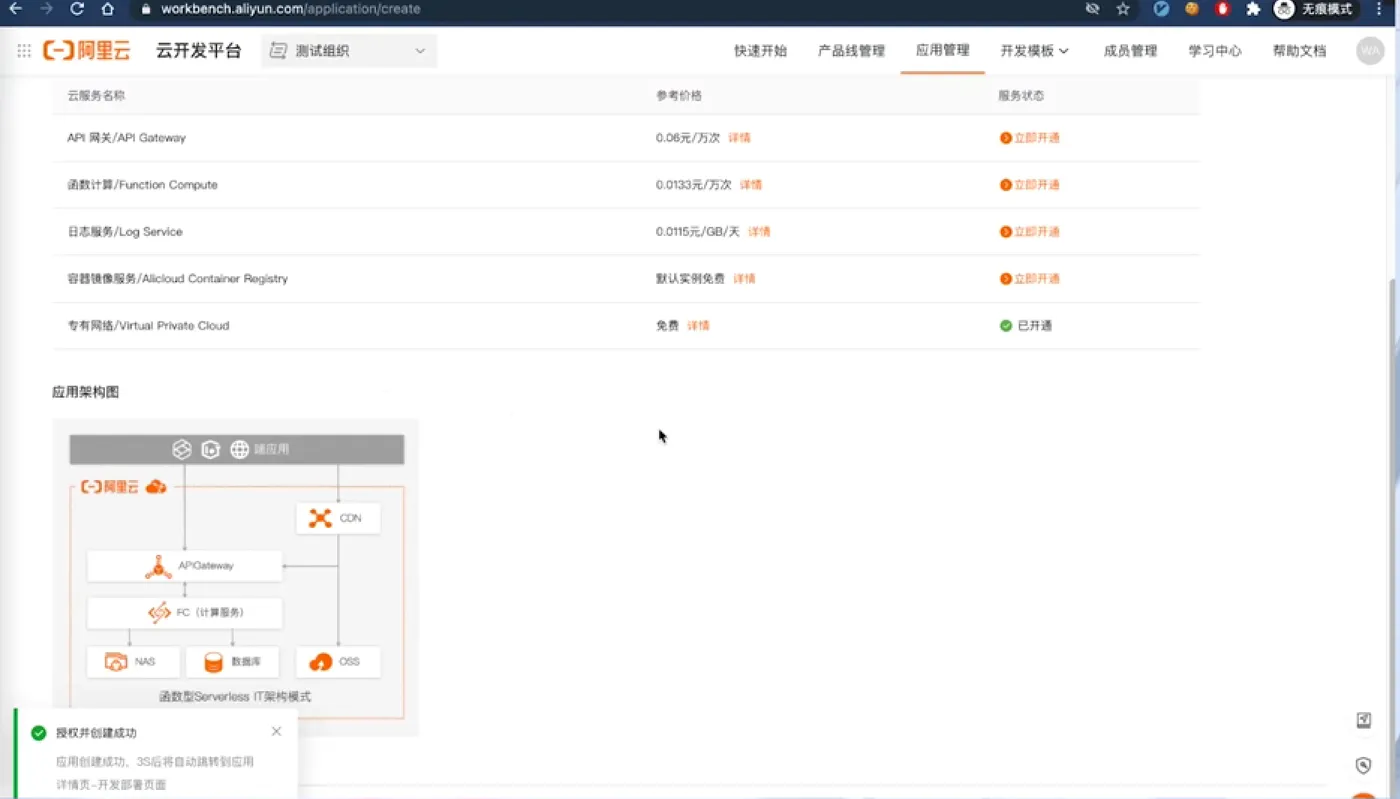Click the floating shield icon at right

[1363, 766]
